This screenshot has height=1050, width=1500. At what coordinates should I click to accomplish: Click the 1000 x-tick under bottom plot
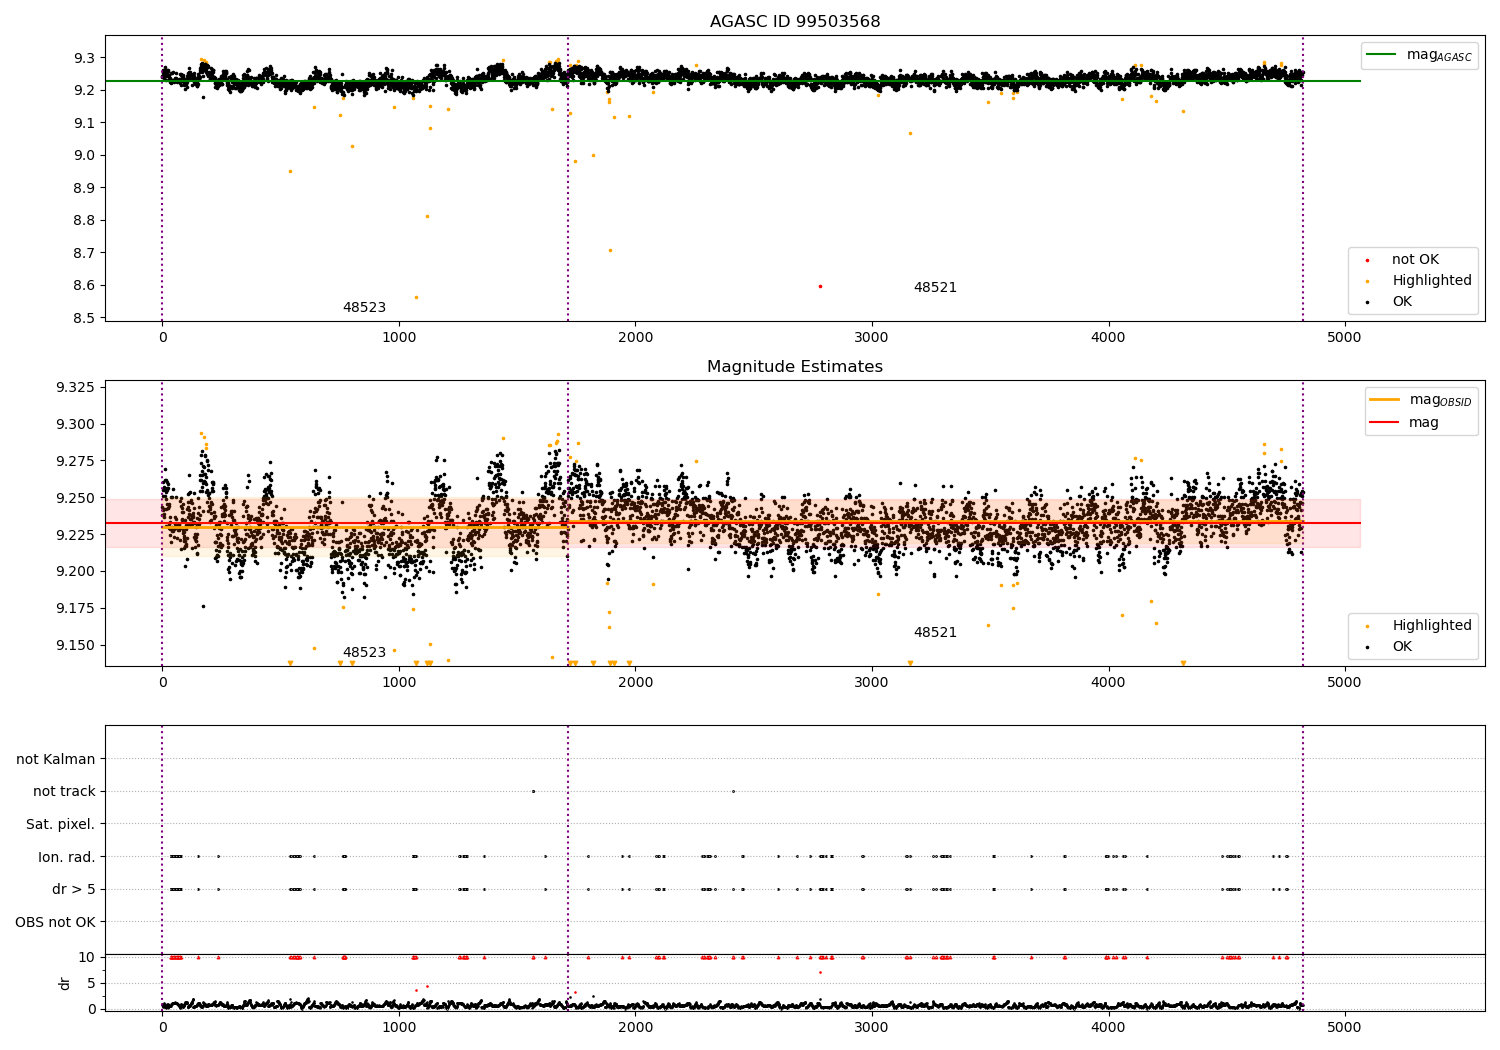[x=399, y=1027]
